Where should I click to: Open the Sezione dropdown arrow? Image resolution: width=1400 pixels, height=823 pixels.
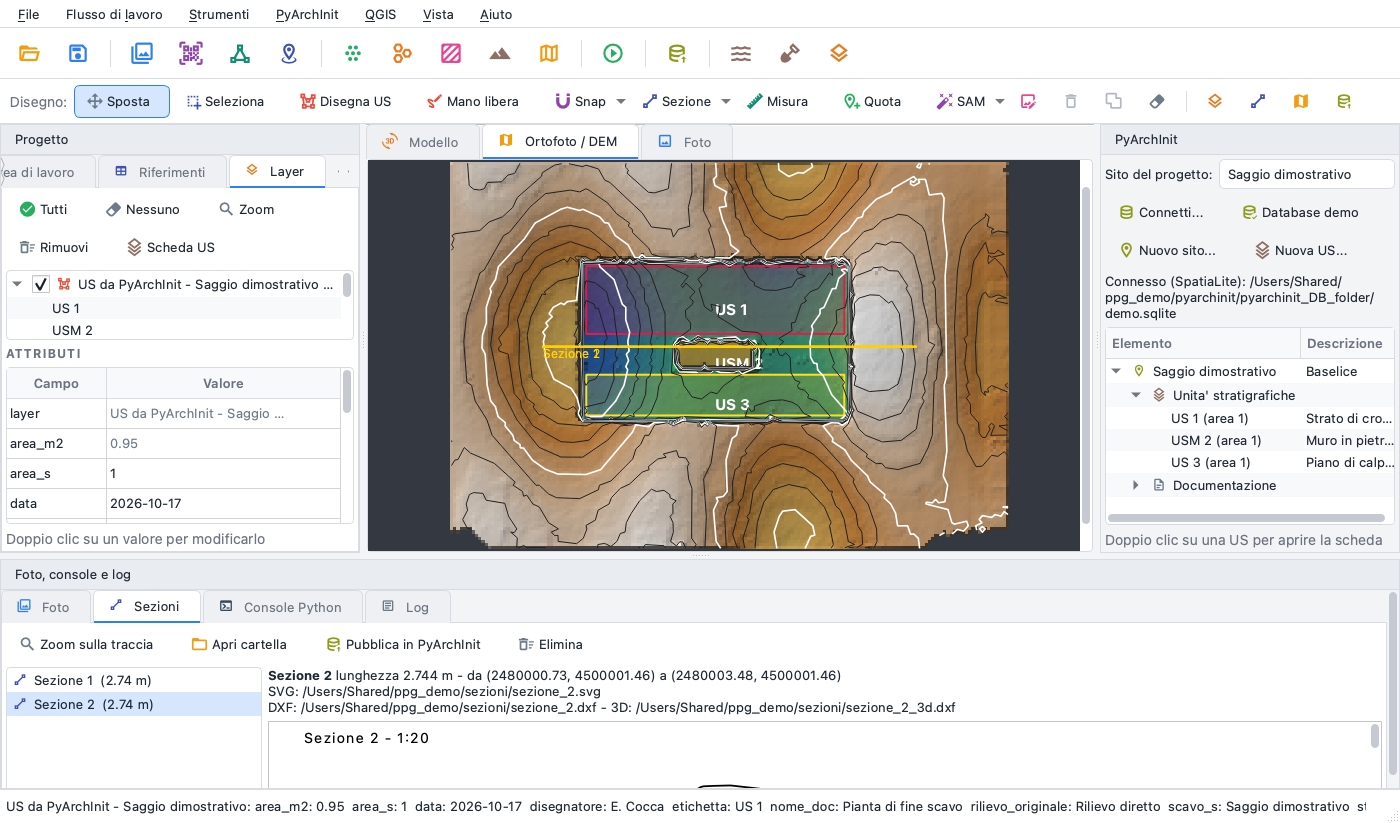(726, 101)
